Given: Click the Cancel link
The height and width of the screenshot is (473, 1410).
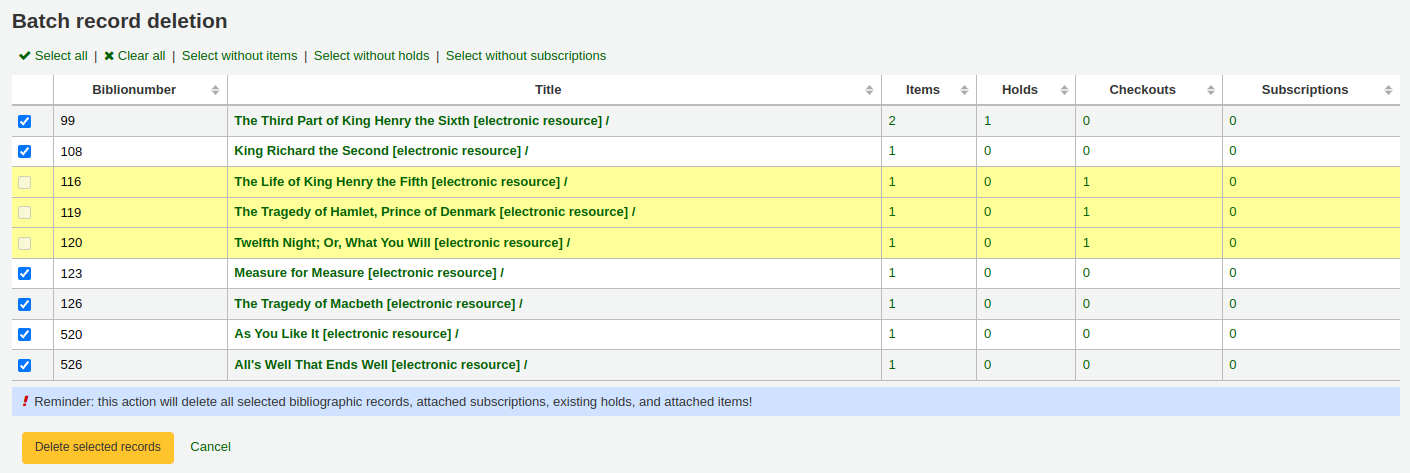Looking at the screenshot, I should pos(210,447).
